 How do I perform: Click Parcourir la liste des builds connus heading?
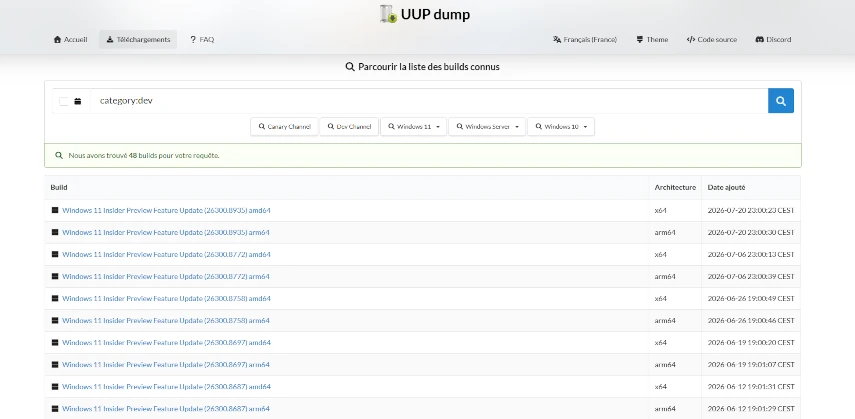point(423,67)
